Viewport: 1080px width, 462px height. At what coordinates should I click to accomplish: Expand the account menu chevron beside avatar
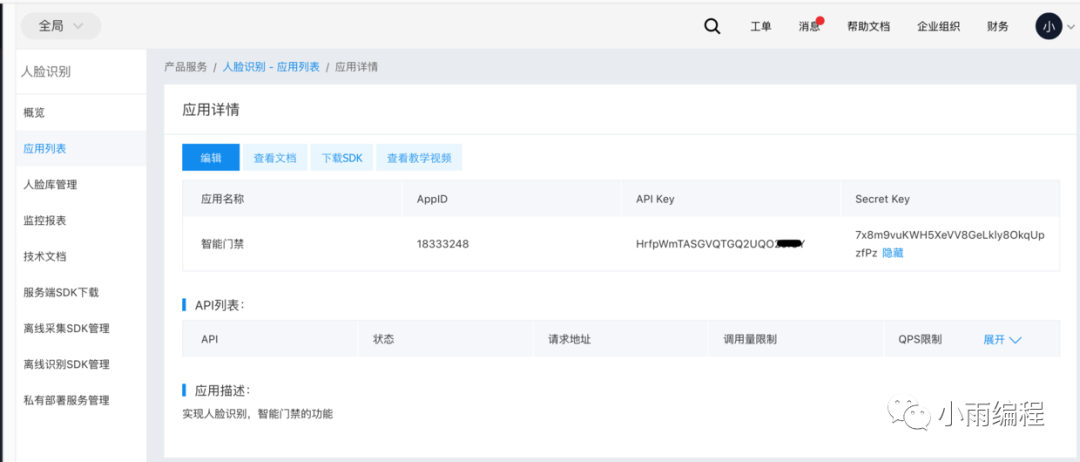(1069, 27)
